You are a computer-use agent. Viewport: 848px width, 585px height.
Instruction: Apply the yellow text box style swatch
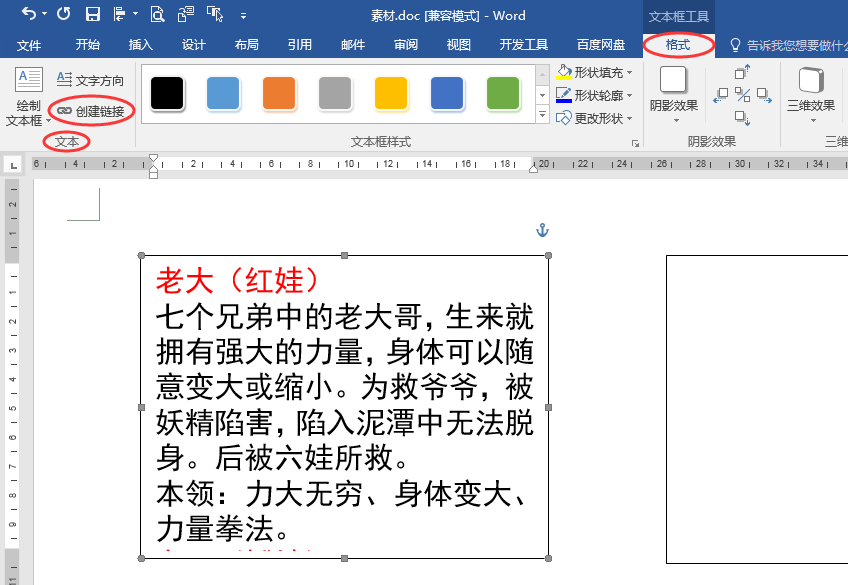pos(390,94)
